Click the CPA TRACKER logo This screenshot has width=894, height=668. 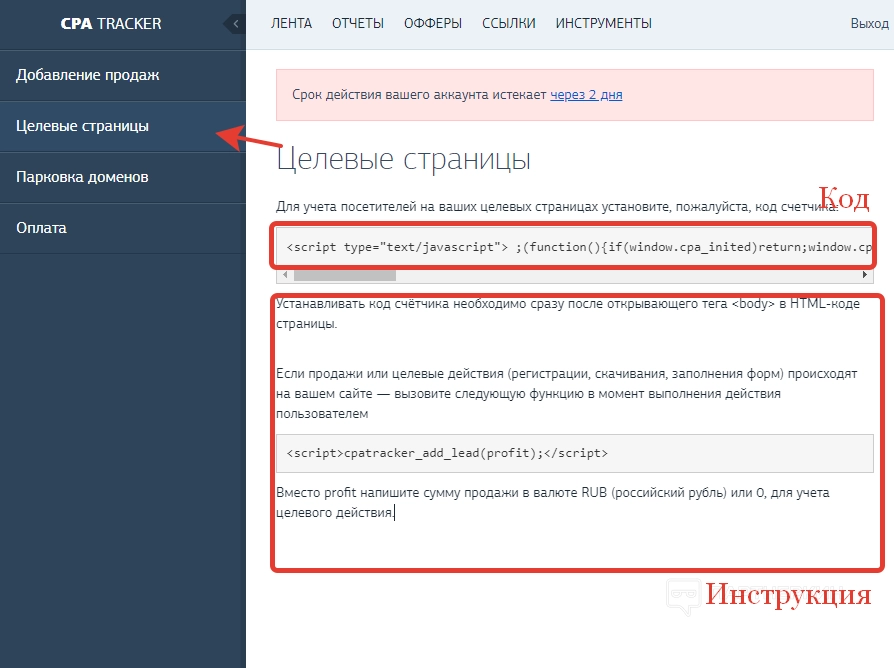[x=111, y=23]
